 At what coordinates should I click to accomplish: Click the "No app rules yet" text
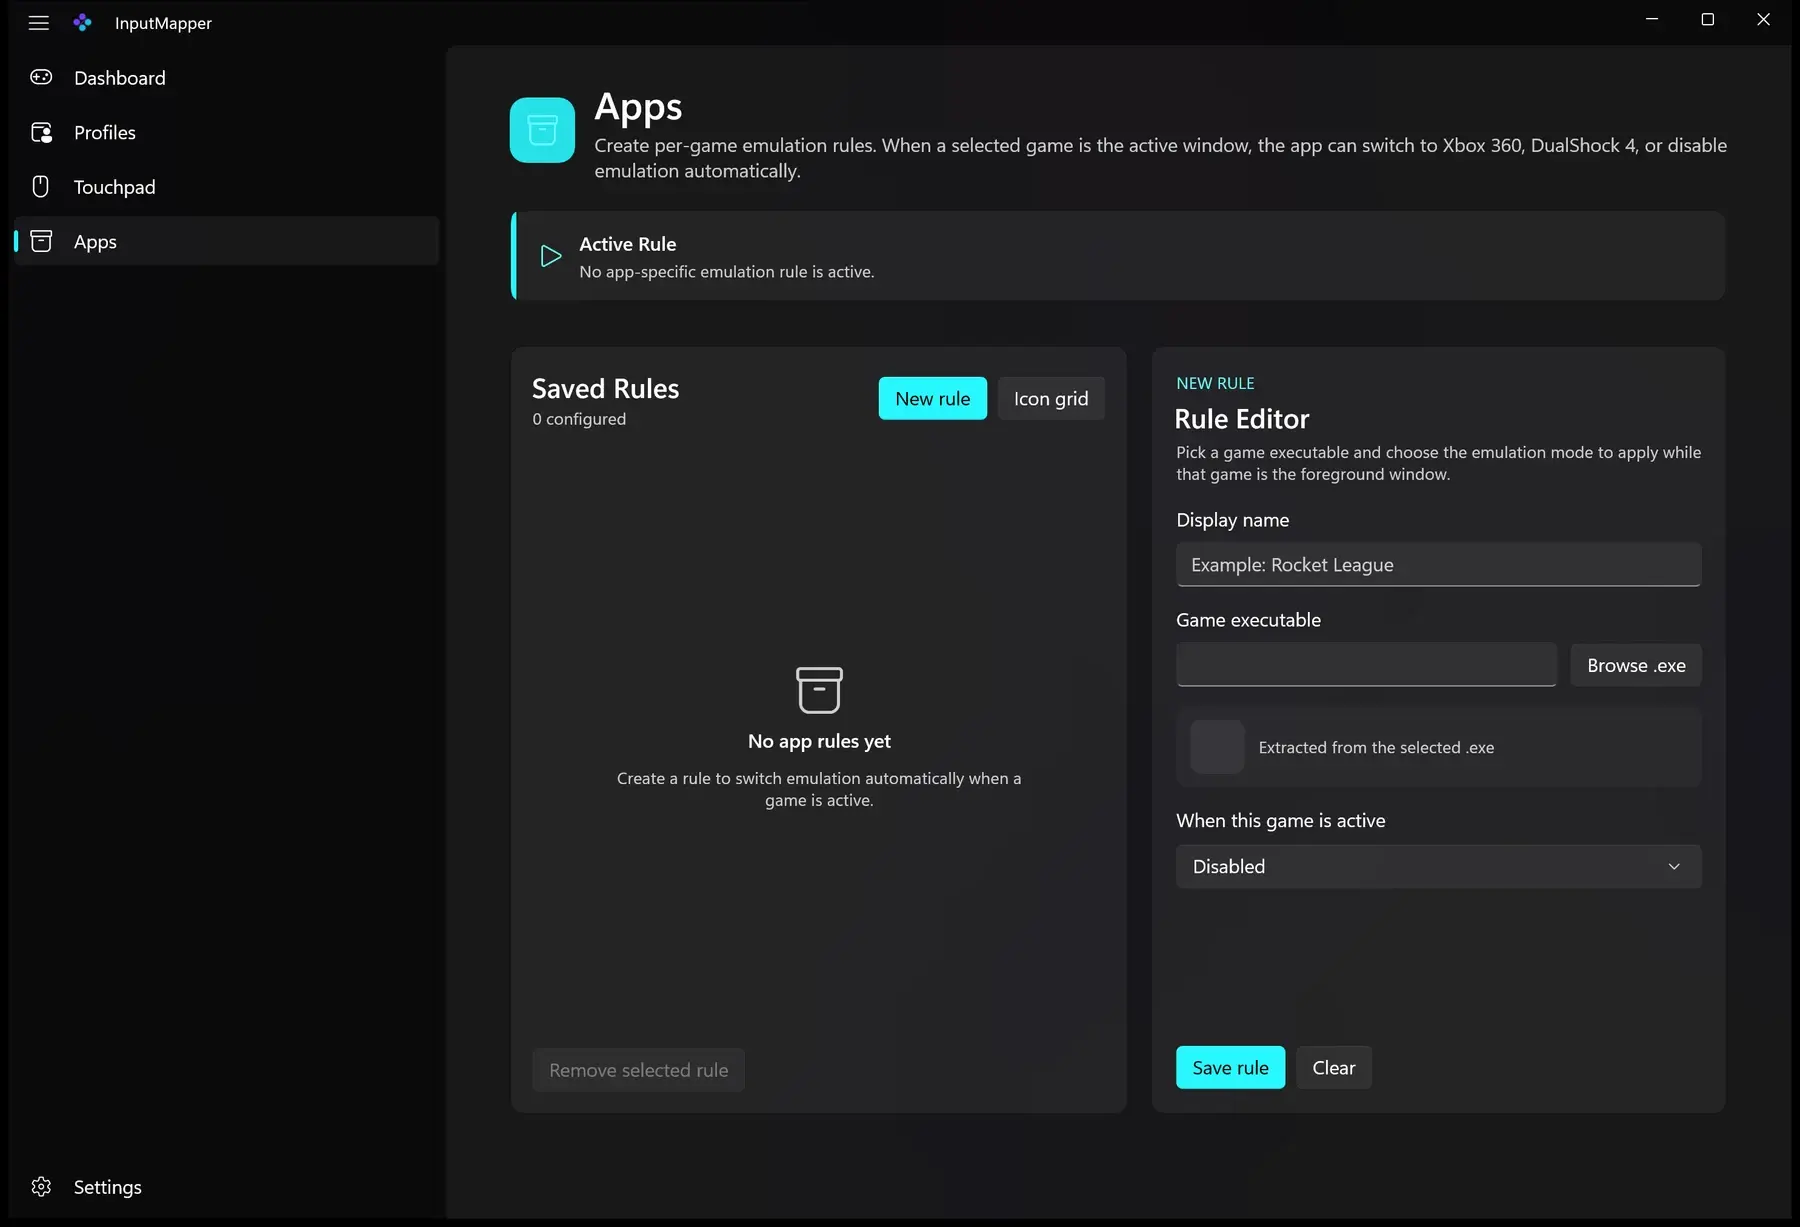point(819,741)
